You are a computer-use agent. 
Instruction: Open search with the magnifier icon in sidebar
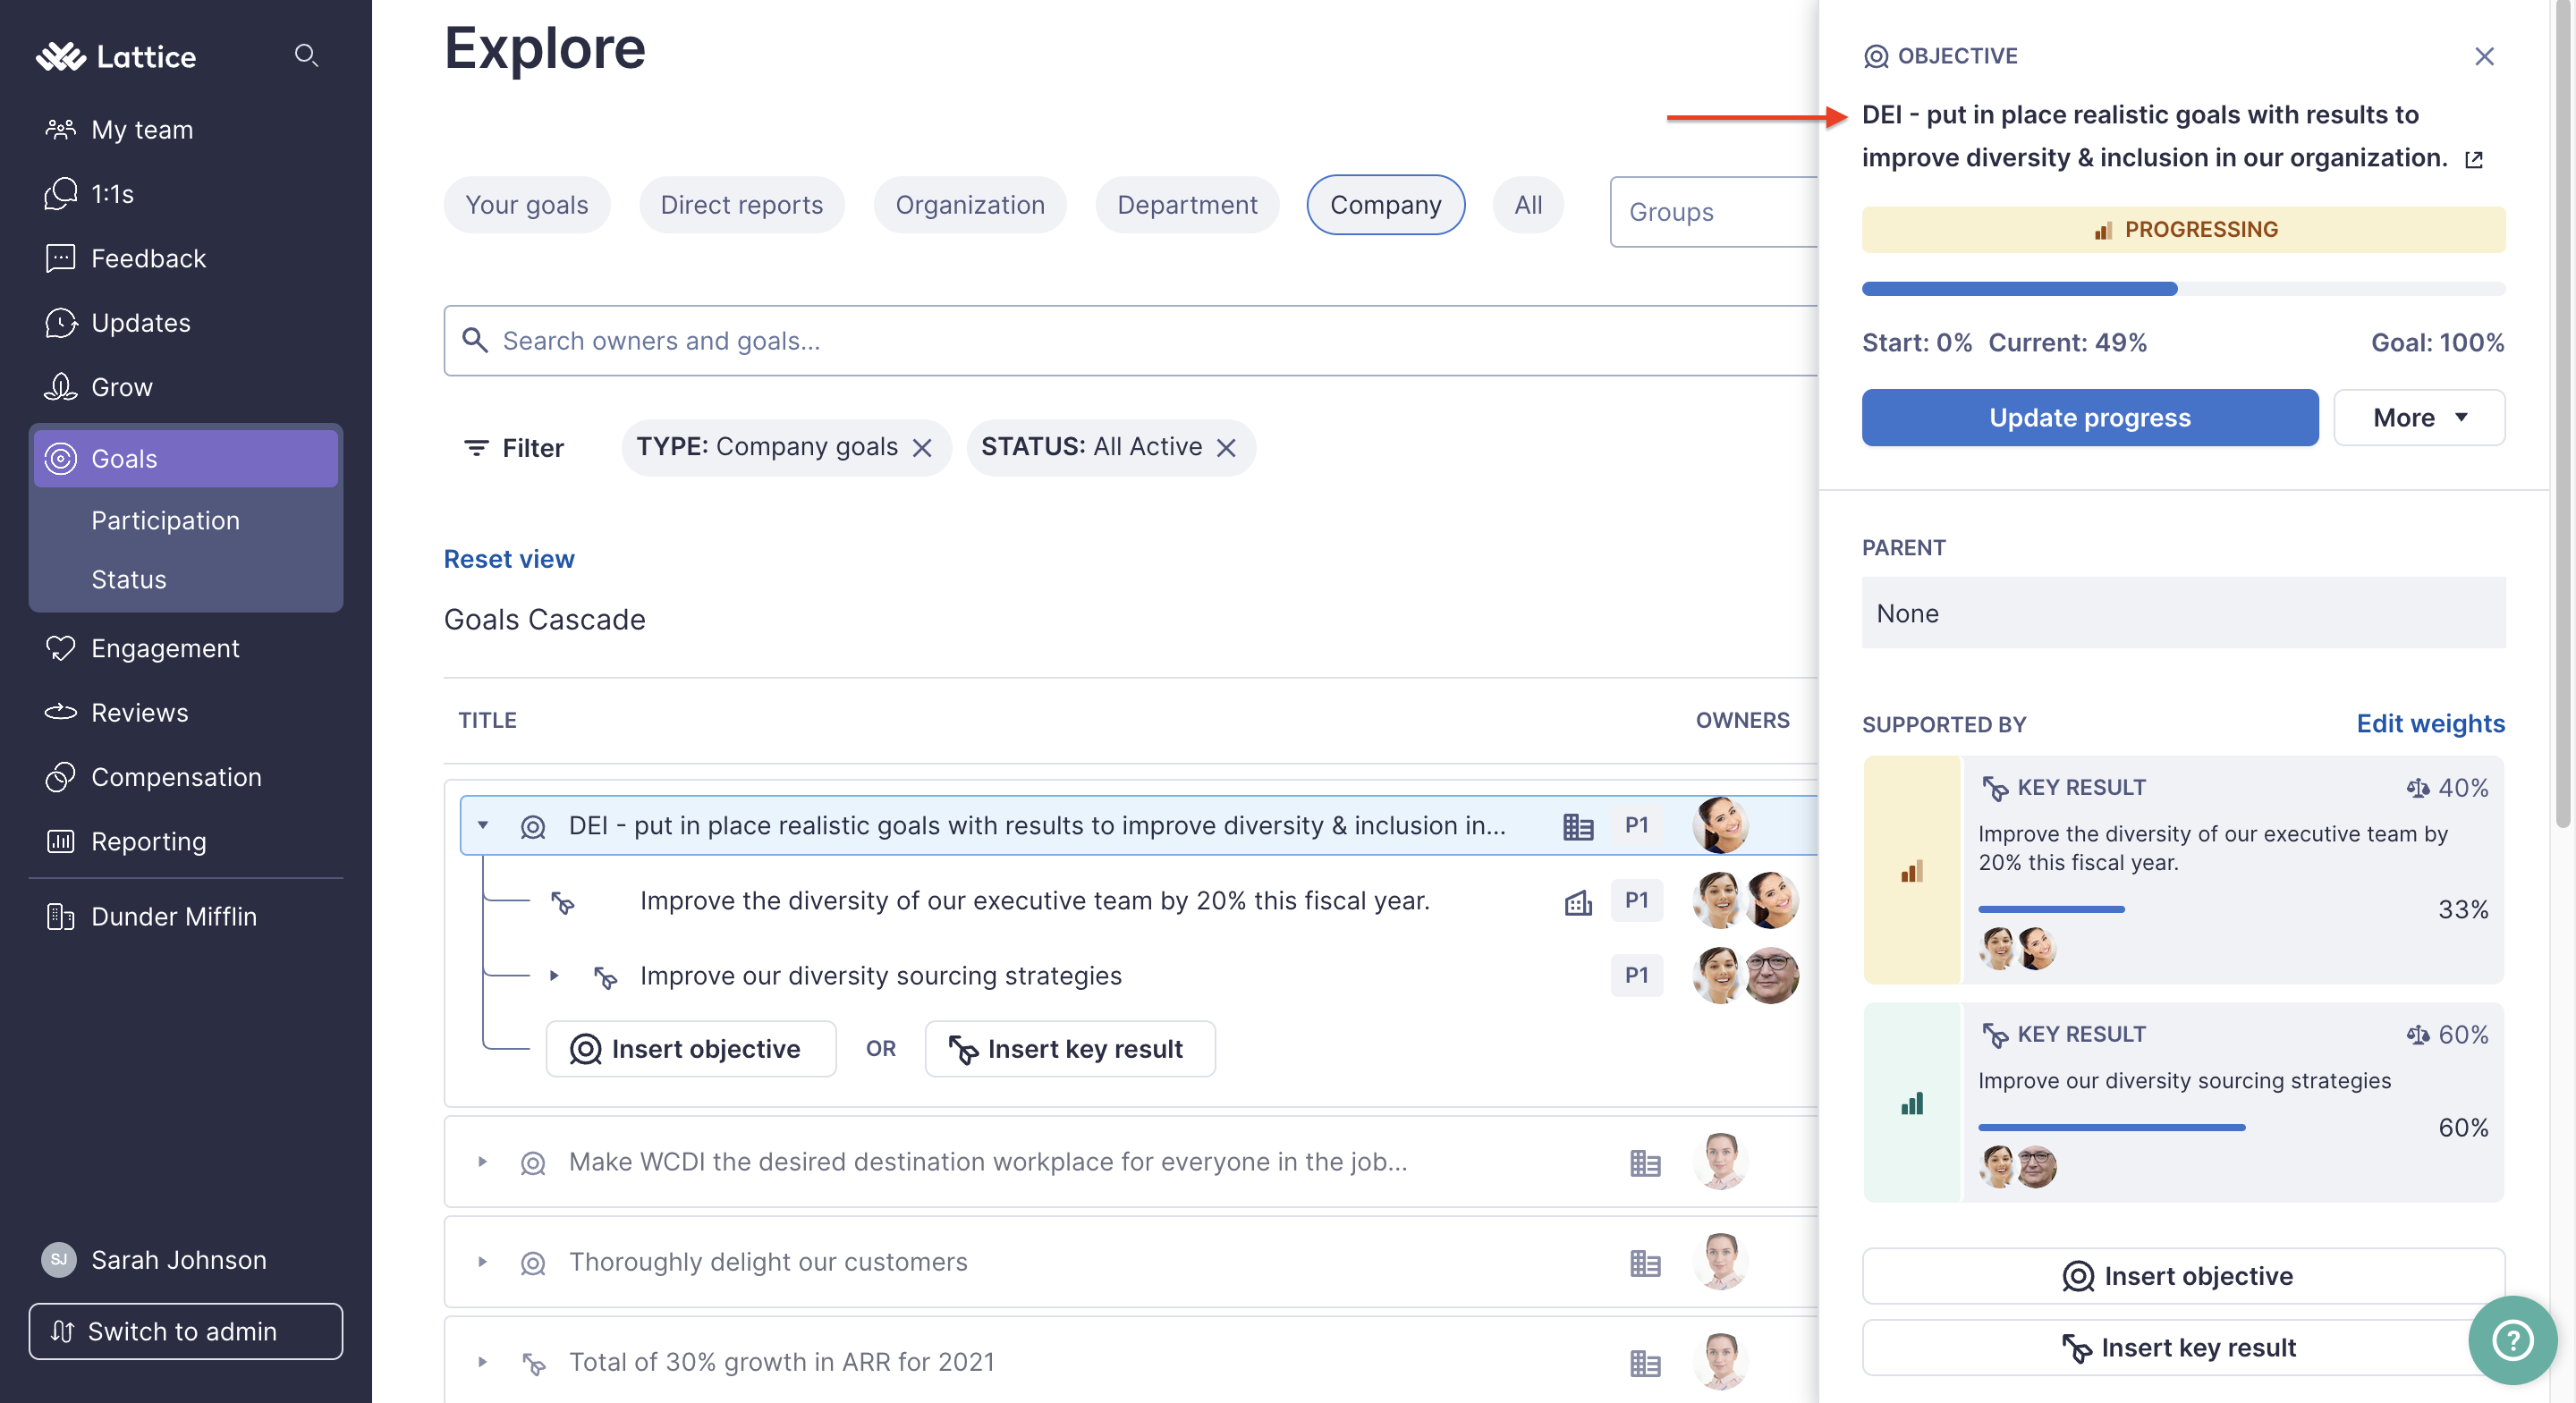(x=307, y=55)
